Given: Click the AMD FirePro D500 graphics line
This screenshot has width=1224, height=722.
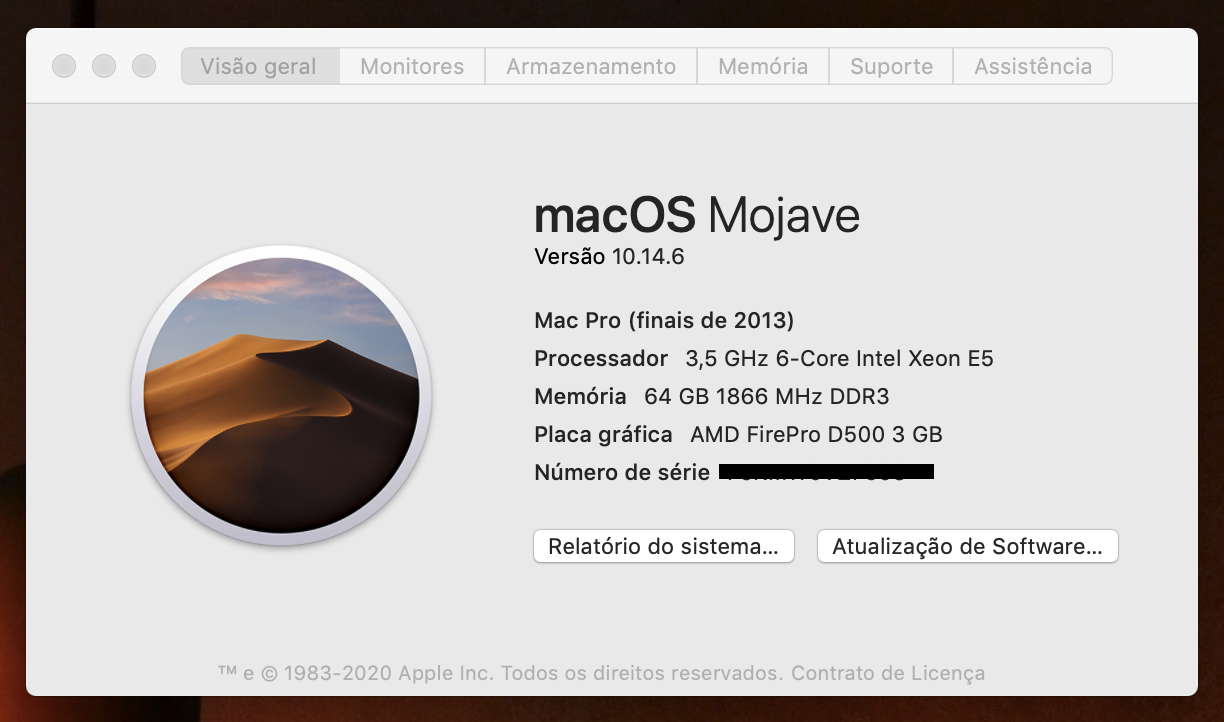Looking at the screenshot, I should [x=815, y=435].
